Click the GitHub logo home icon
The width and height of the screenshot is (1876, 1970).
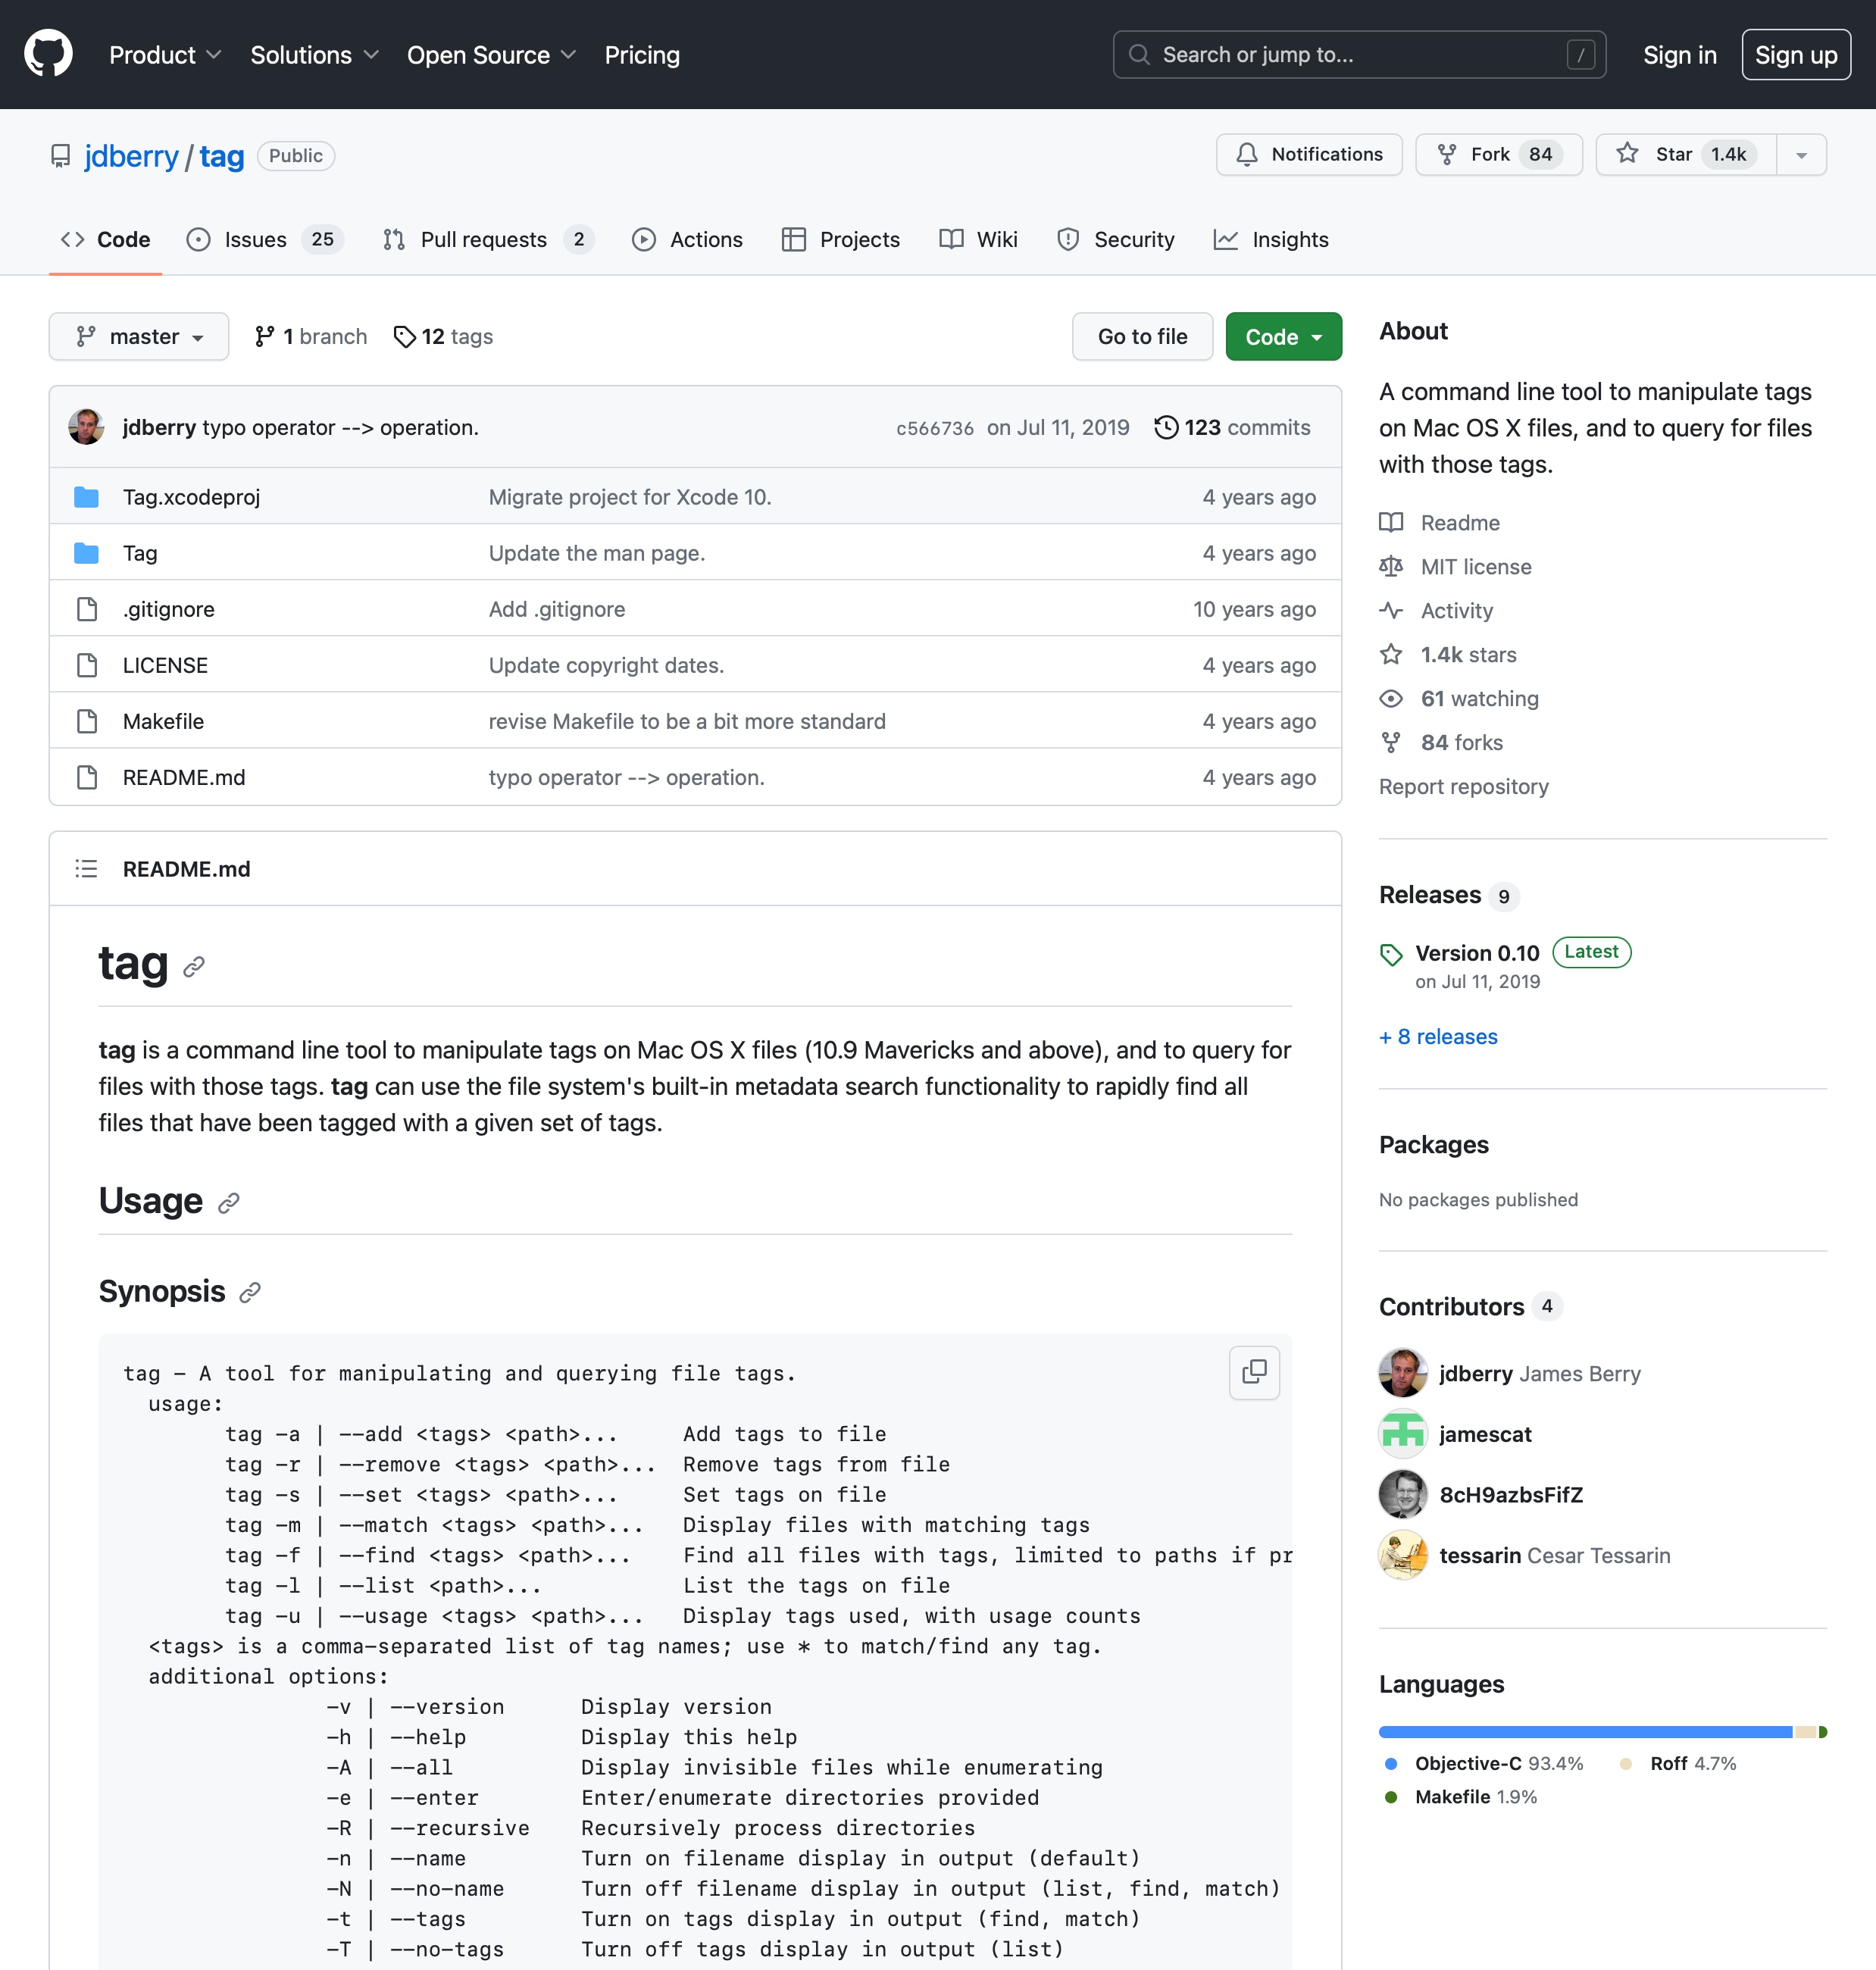[48, 54]
